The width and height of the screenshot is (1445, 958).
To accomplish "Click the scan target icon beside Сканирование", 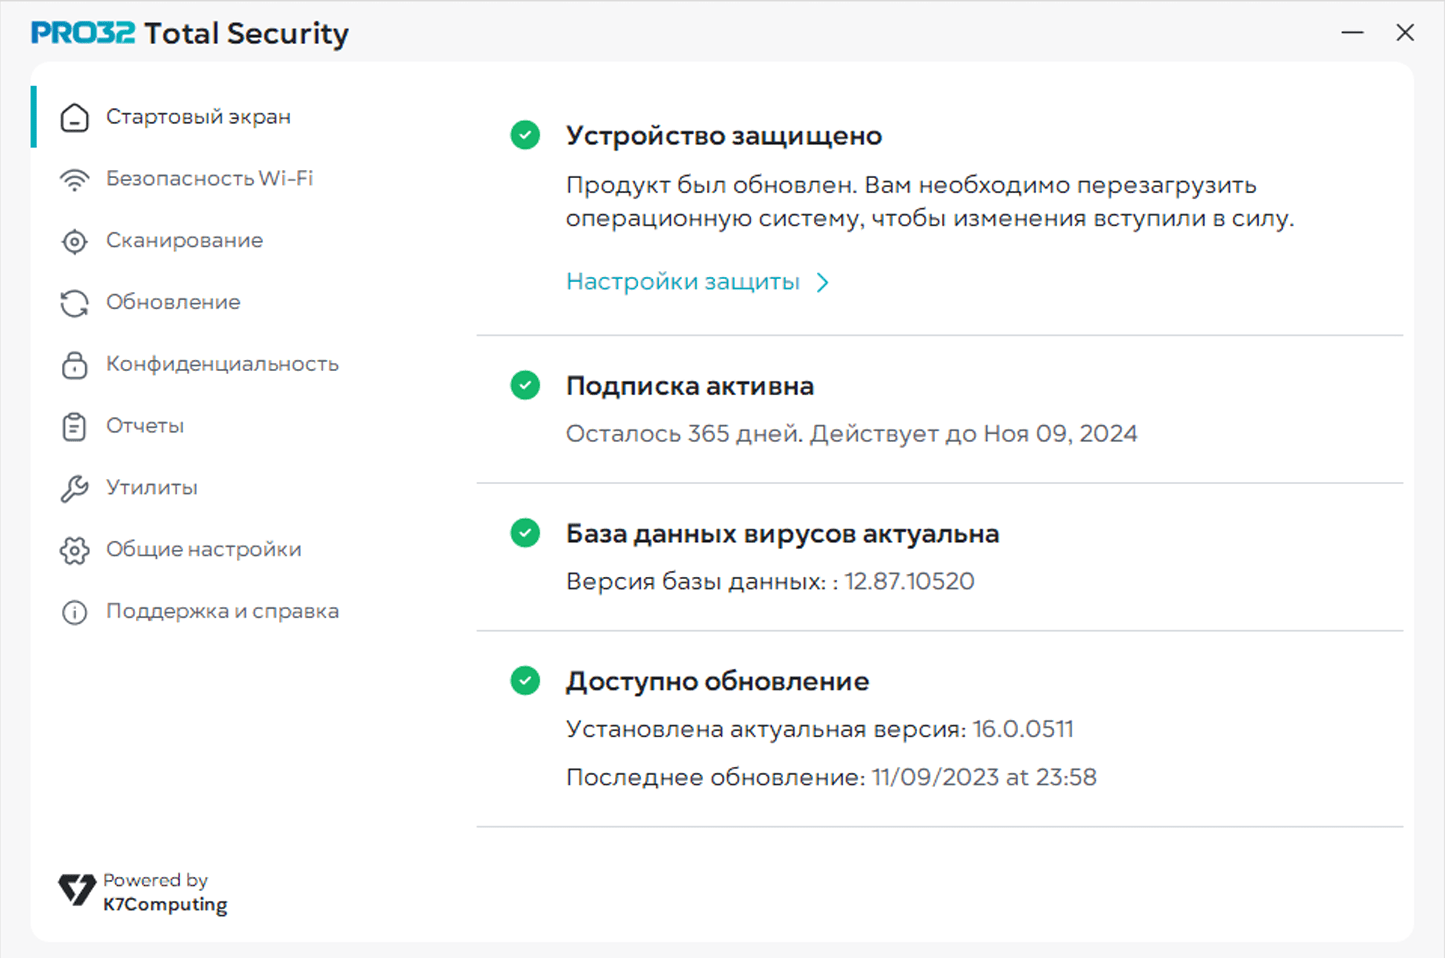I will point(74,241).
